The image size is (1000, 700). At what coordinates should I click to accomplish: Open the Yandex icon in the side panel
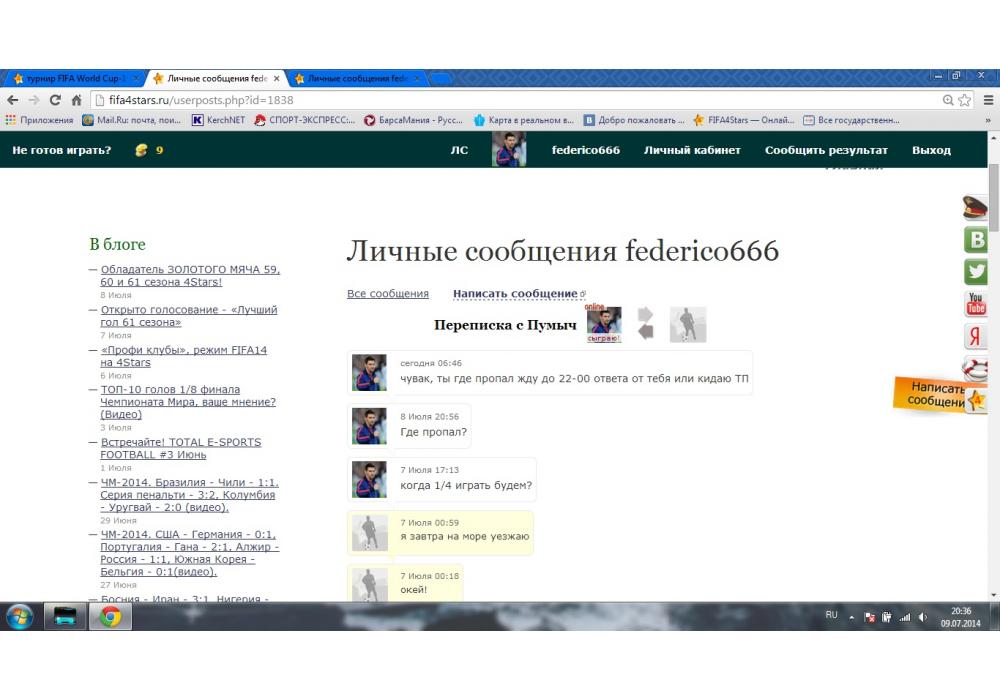976,337
